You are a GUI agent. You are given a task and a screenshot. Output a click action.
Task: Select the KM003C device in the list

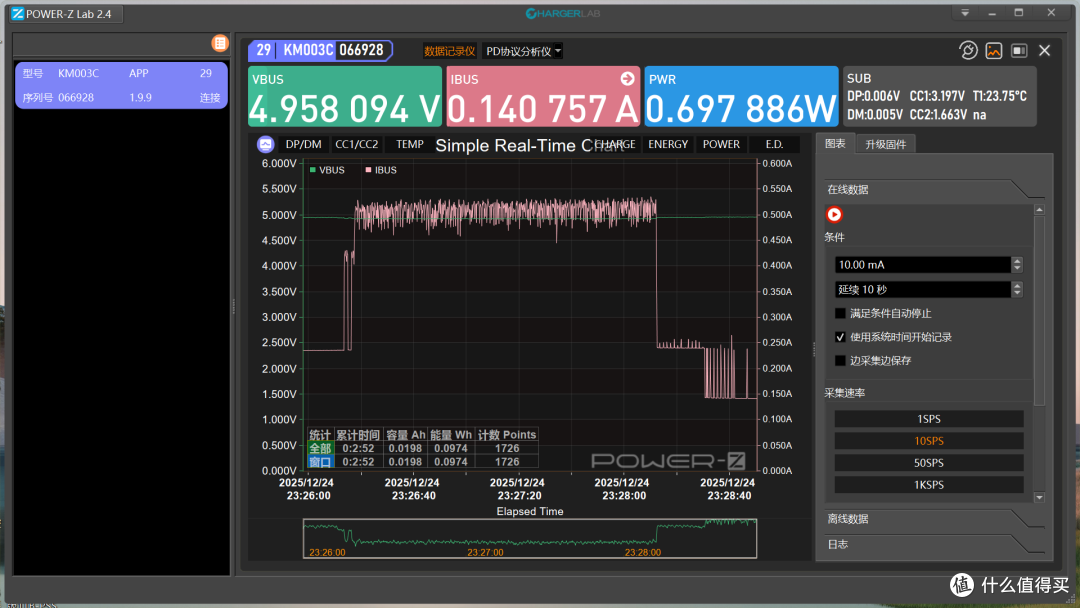point(121,85)
